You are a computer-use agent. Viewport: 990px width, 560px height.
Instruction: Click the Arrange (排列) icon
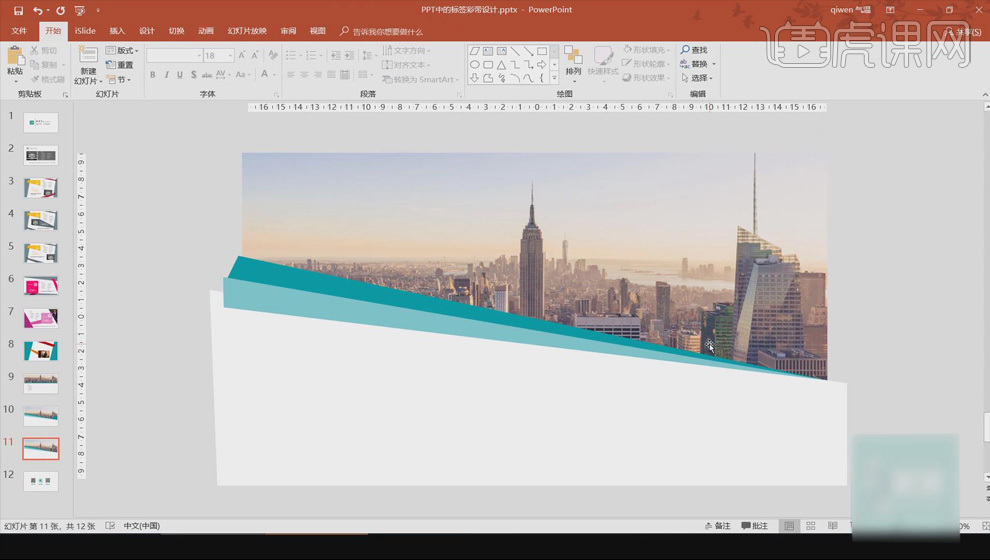[x=573, y=56]
